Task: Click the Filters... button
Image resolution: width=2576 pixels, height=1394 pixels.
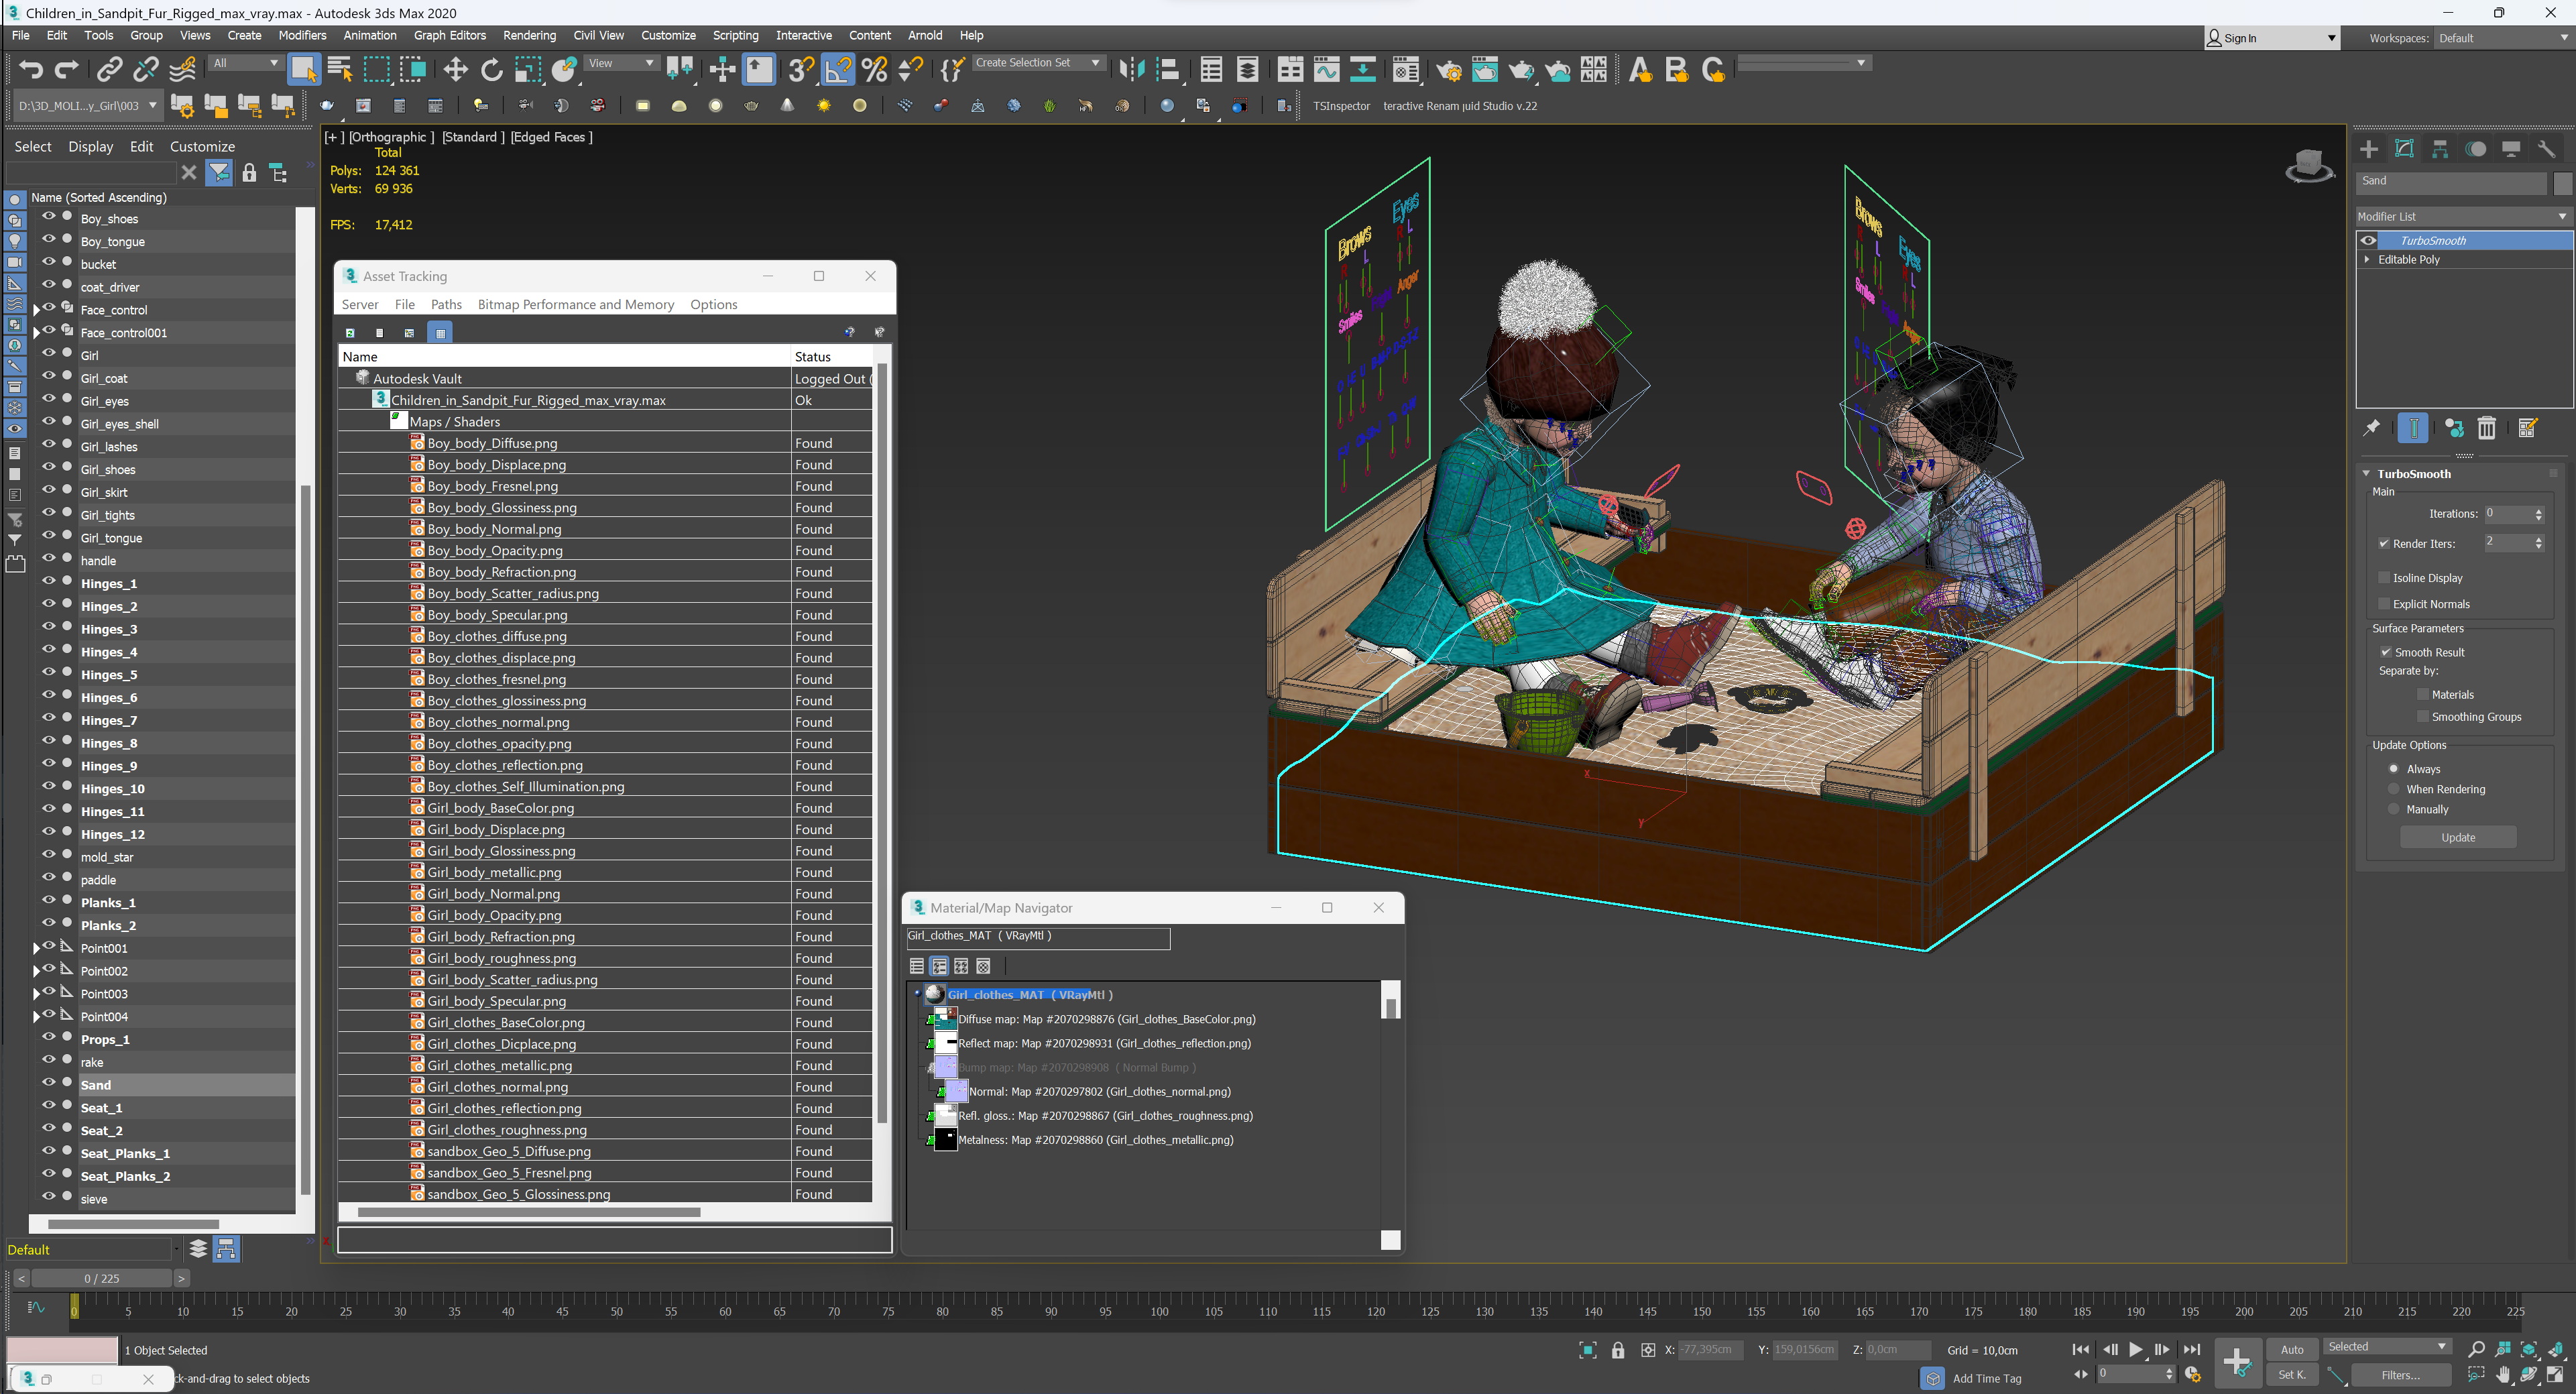Action: tap(2400, 1374)
